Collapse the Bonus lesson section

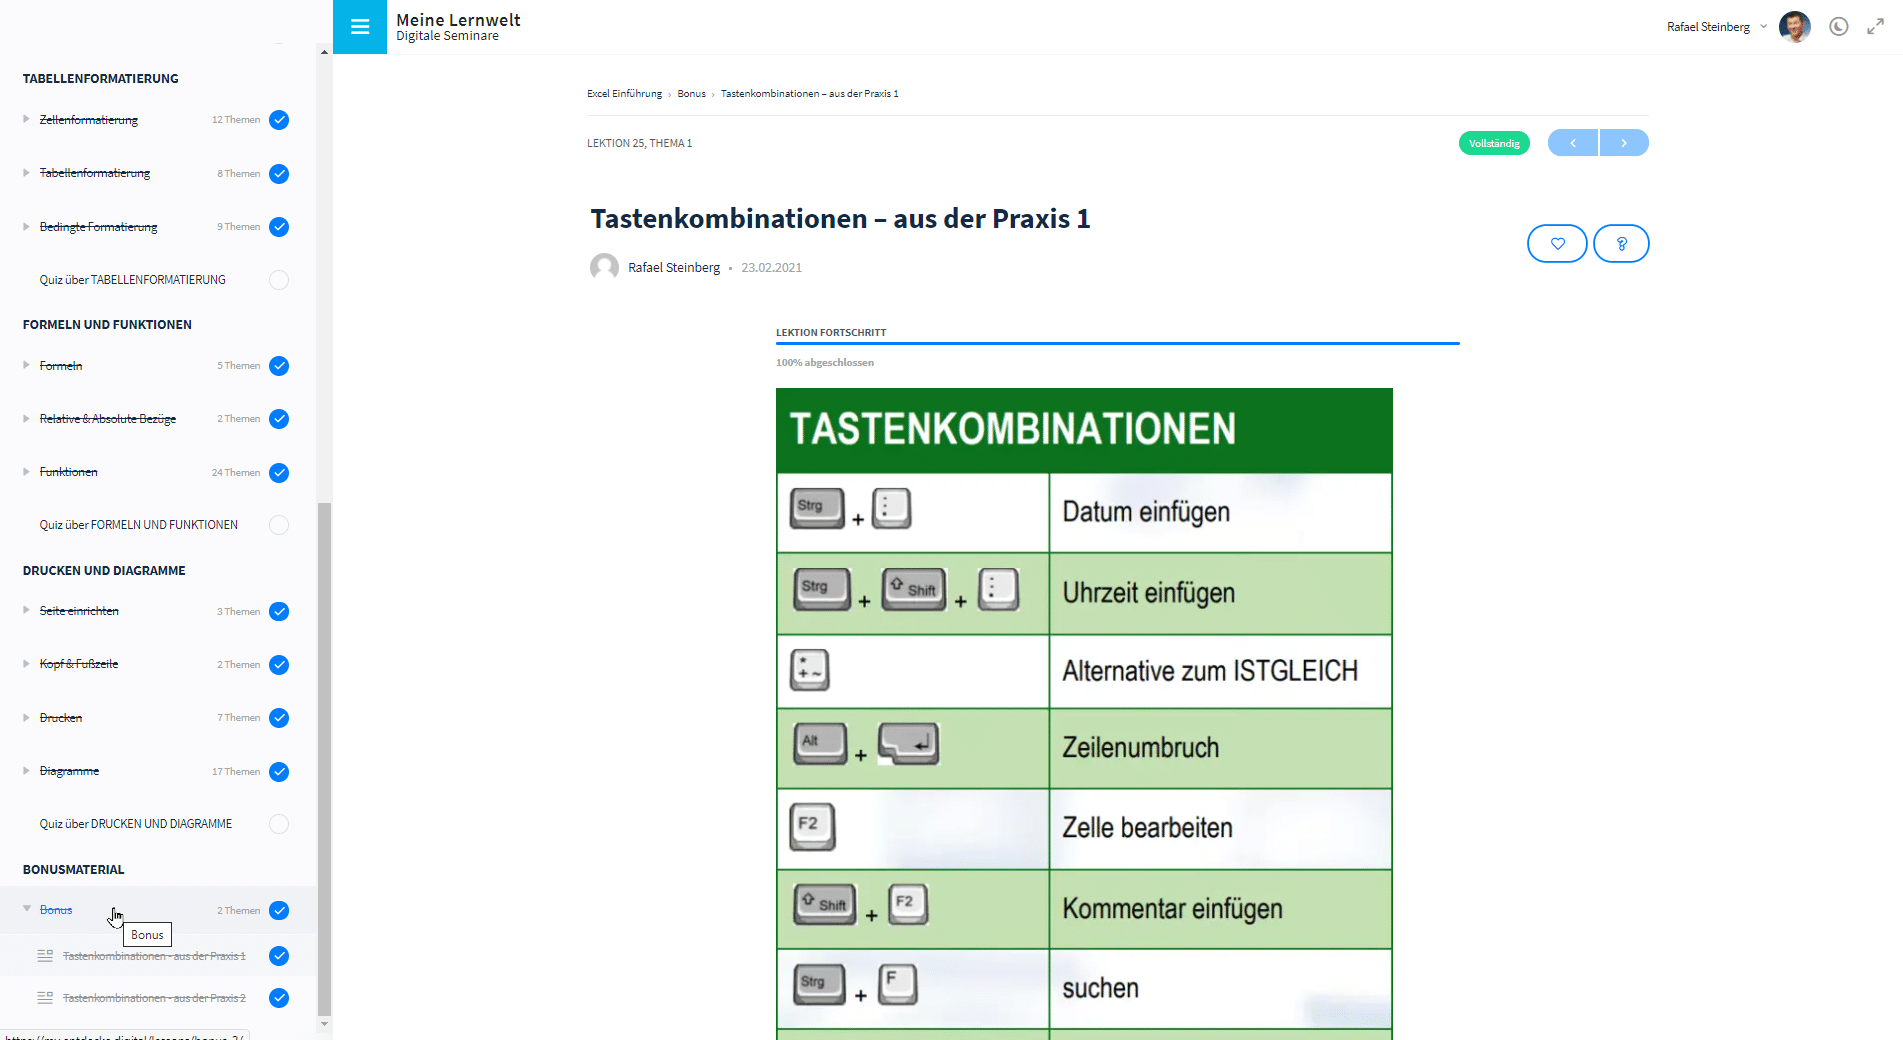[27, 909]
